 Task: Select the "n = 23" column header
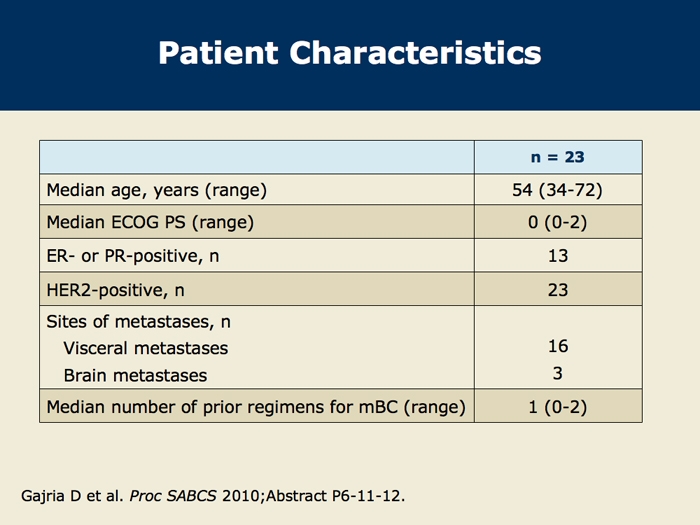(557, 157)
